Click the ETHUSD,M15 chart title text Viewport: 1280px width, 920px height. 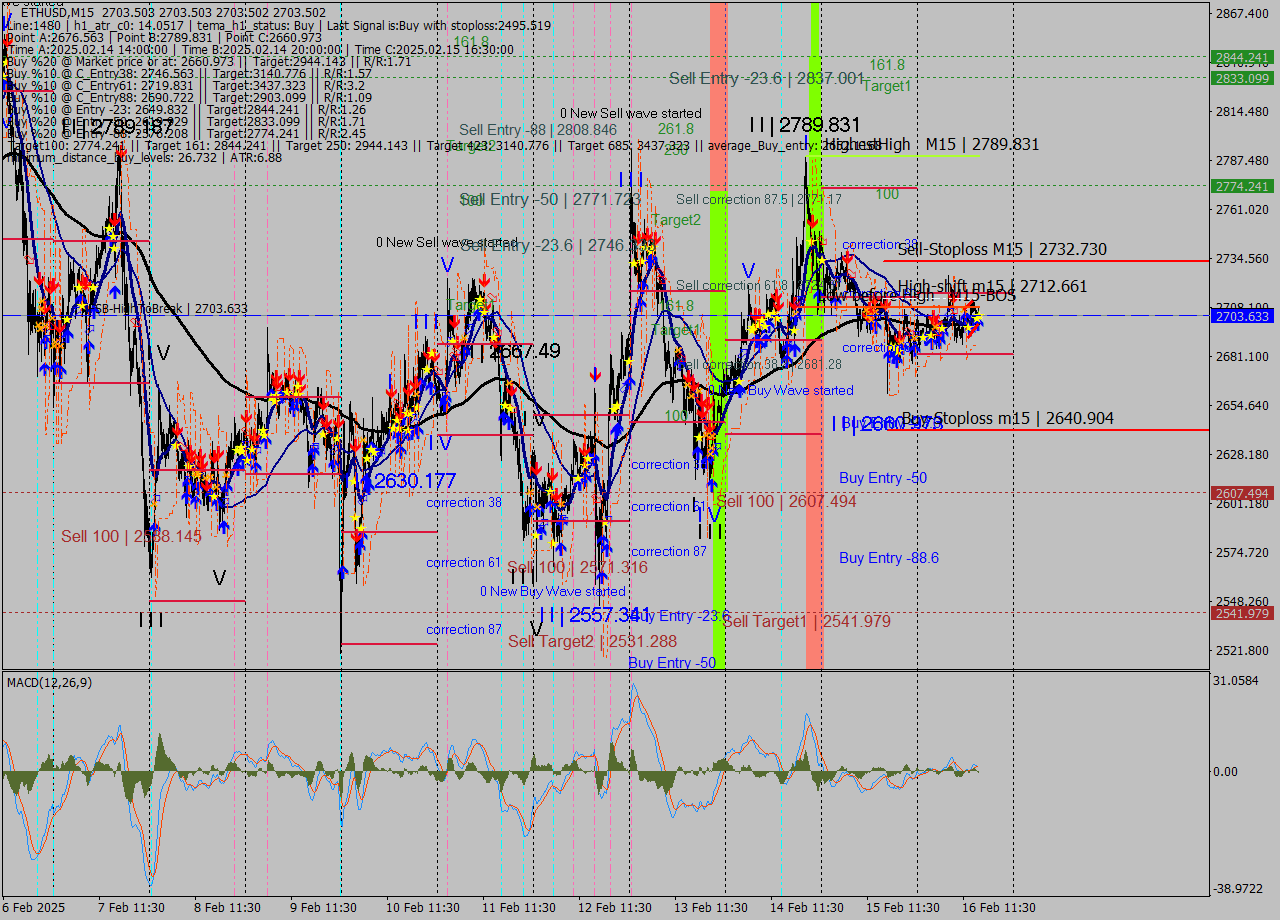tap(50, 10)
